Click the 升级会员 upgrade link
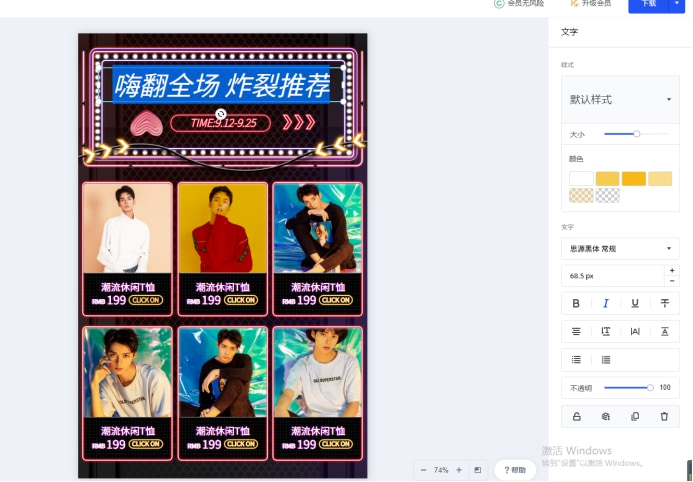693x482 pixels. (591, 4)
